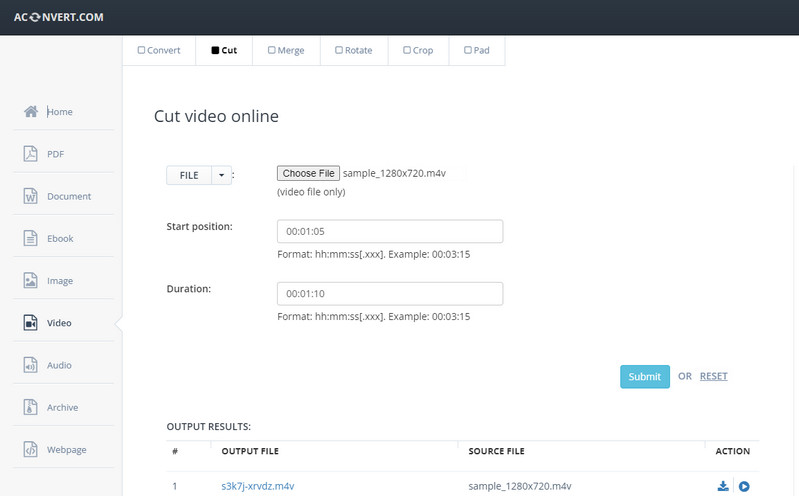The height and width of the screenshot is (496, 799).
Task: Open the PDF converter icon
Action: (x=31, y=154)
